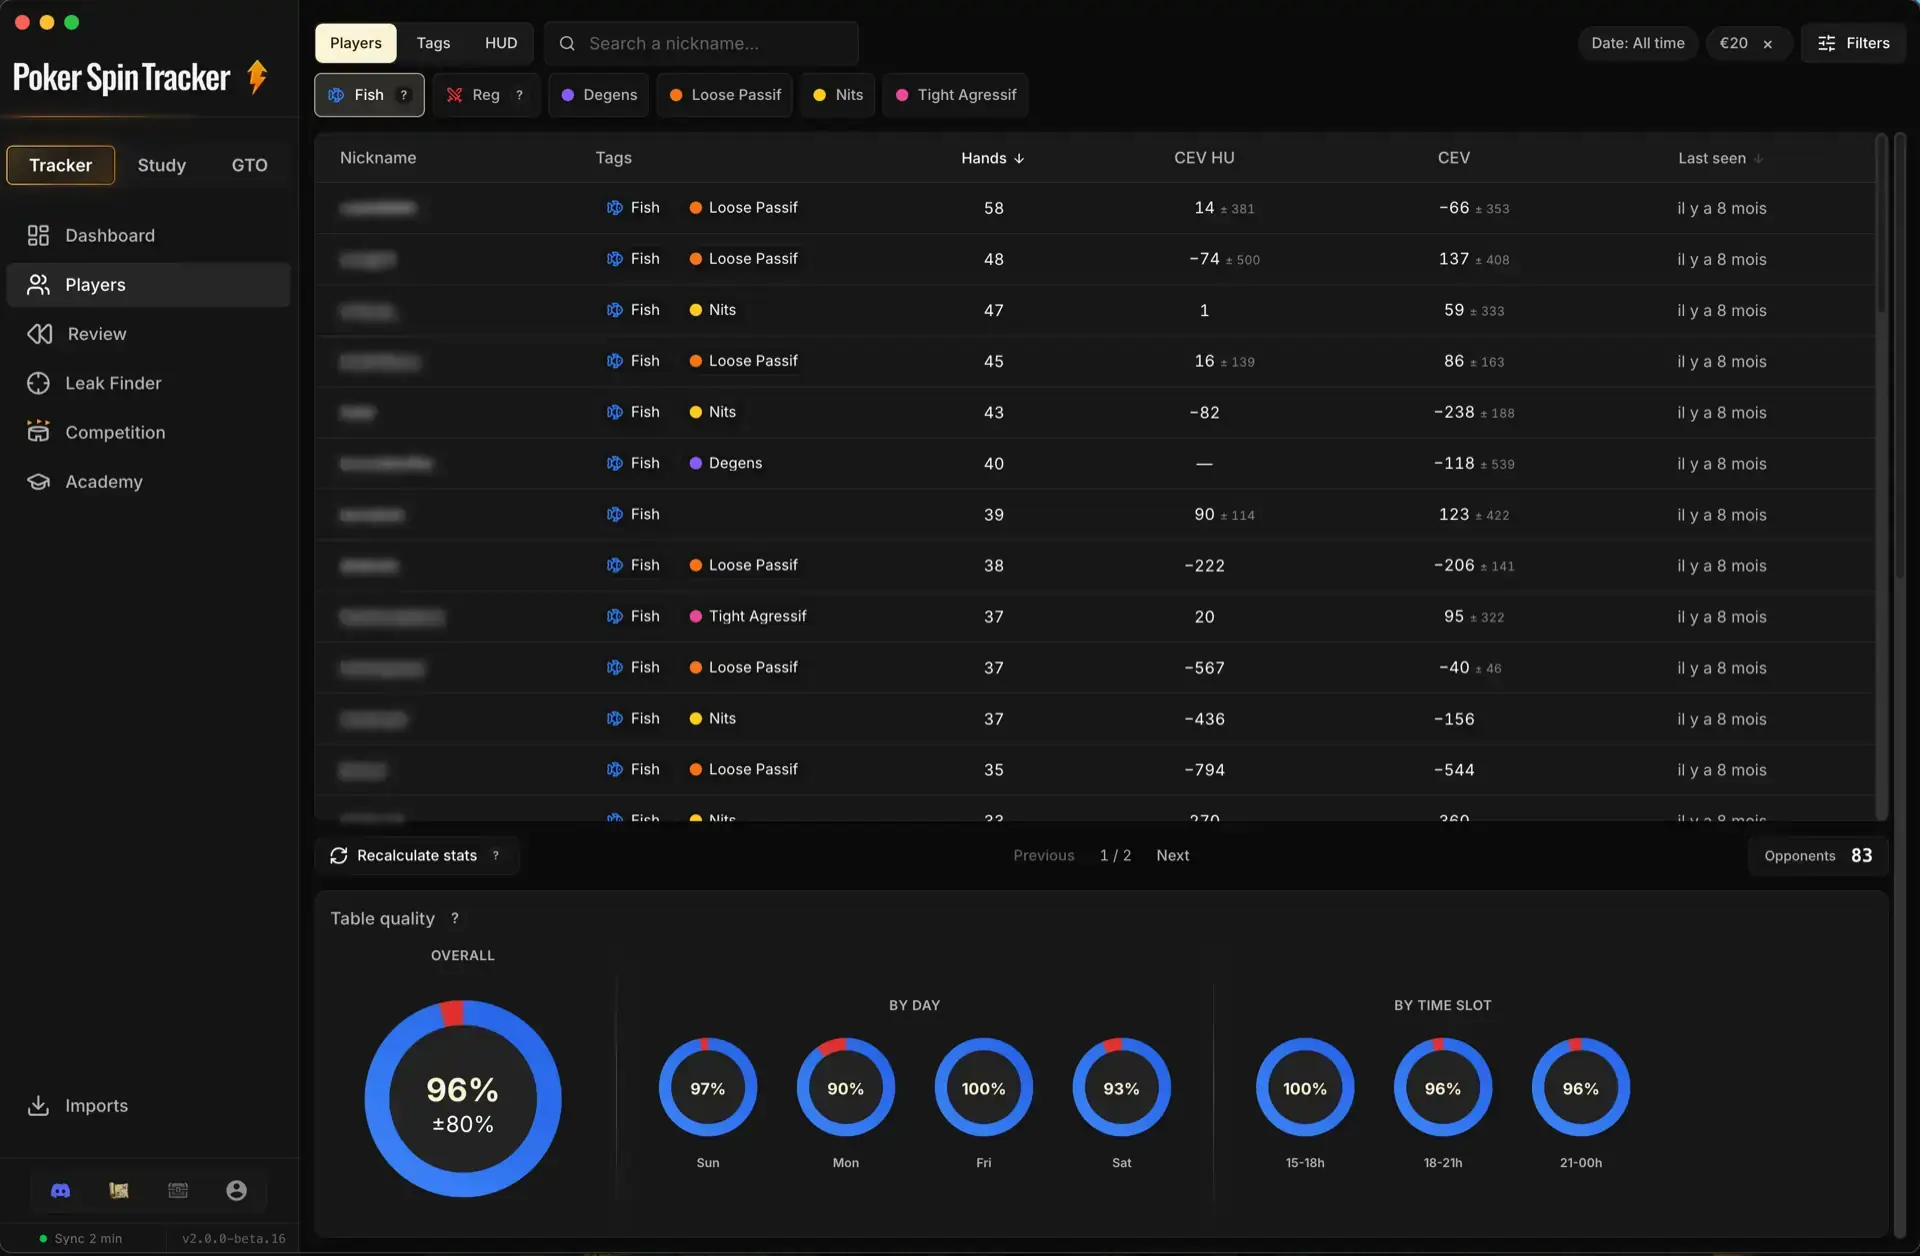Sort by the CEV column header
This screenshot has height=1256, width=1920.
click(1453, 158)
